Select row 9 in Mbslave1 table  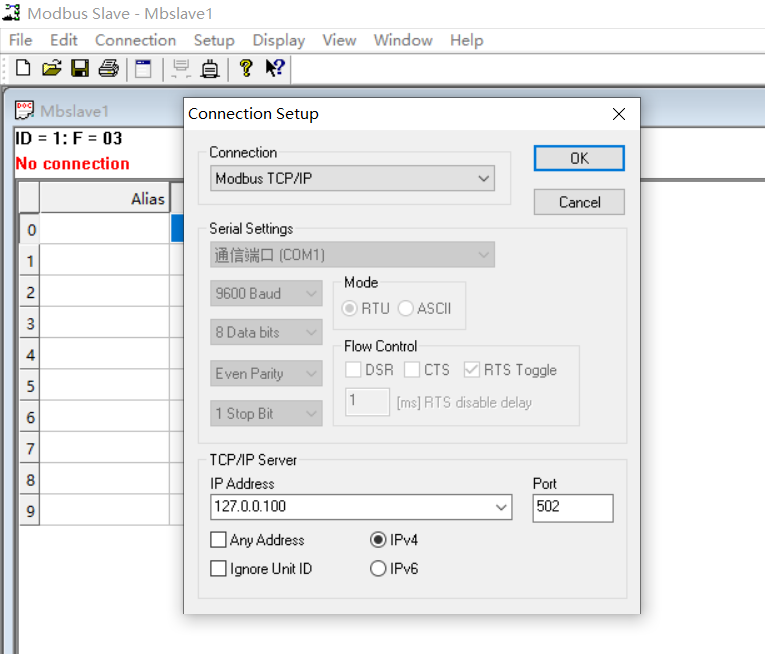pos(30,511)
